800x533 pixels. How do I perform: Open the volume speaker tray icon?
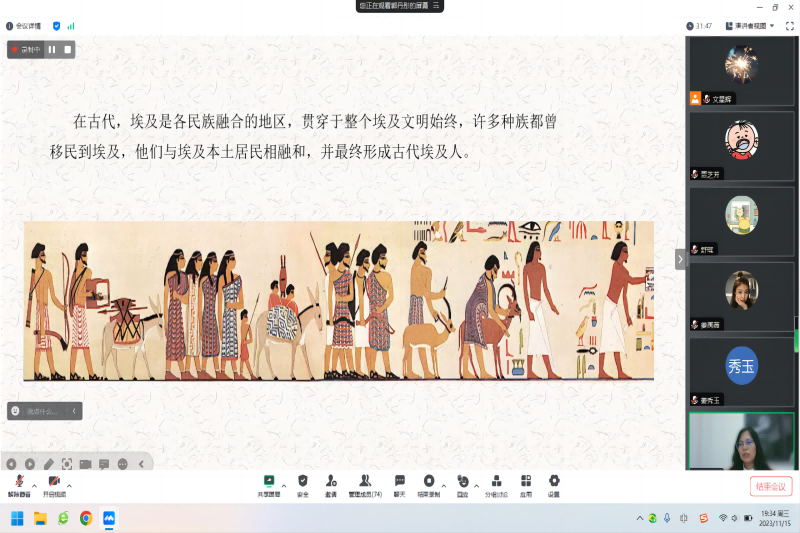pyautogui.click(x=735, y=518)
